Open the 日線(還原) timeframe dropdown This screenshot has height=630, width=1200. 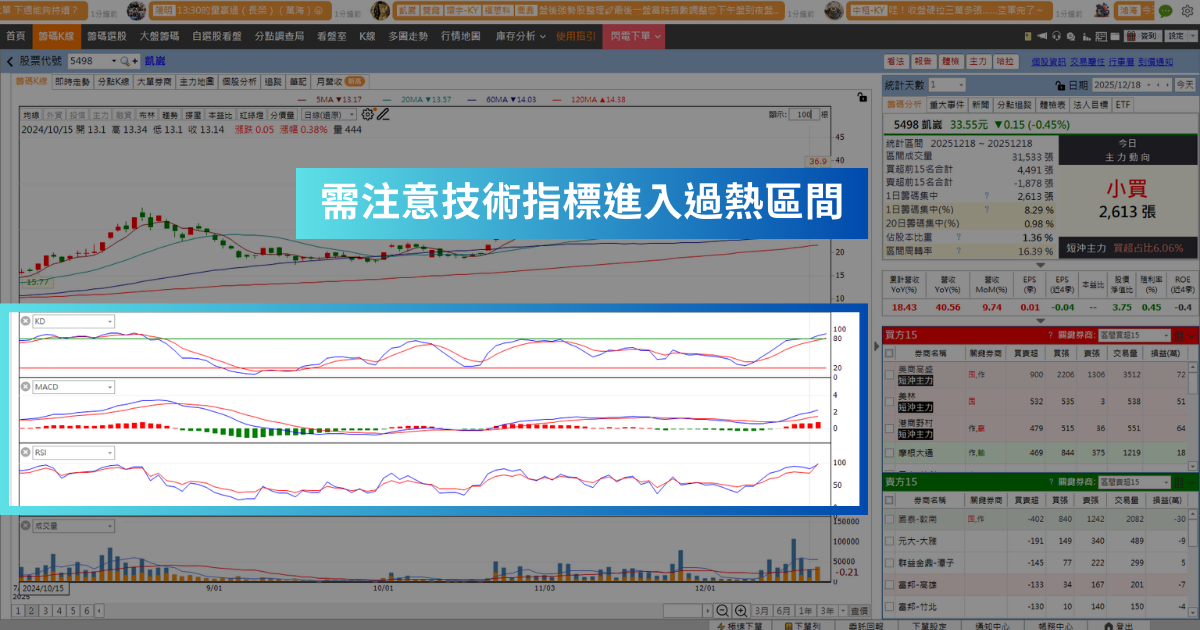(x=328, y=114)
